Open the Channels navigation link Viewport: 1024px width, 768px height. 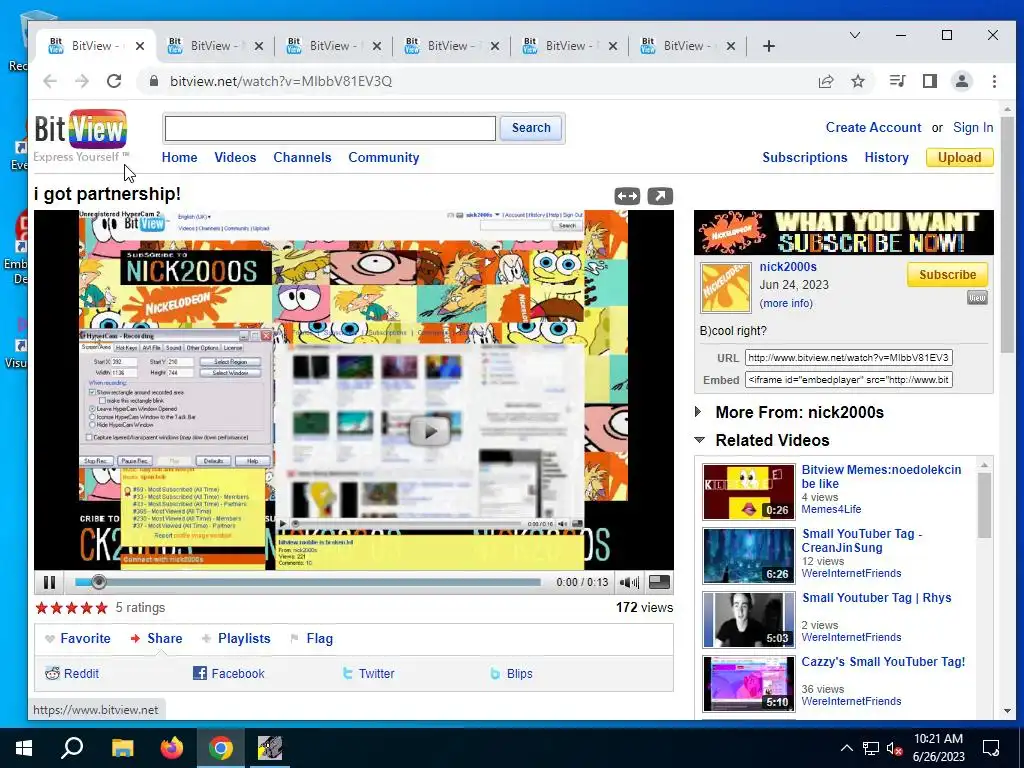(302, 157)
